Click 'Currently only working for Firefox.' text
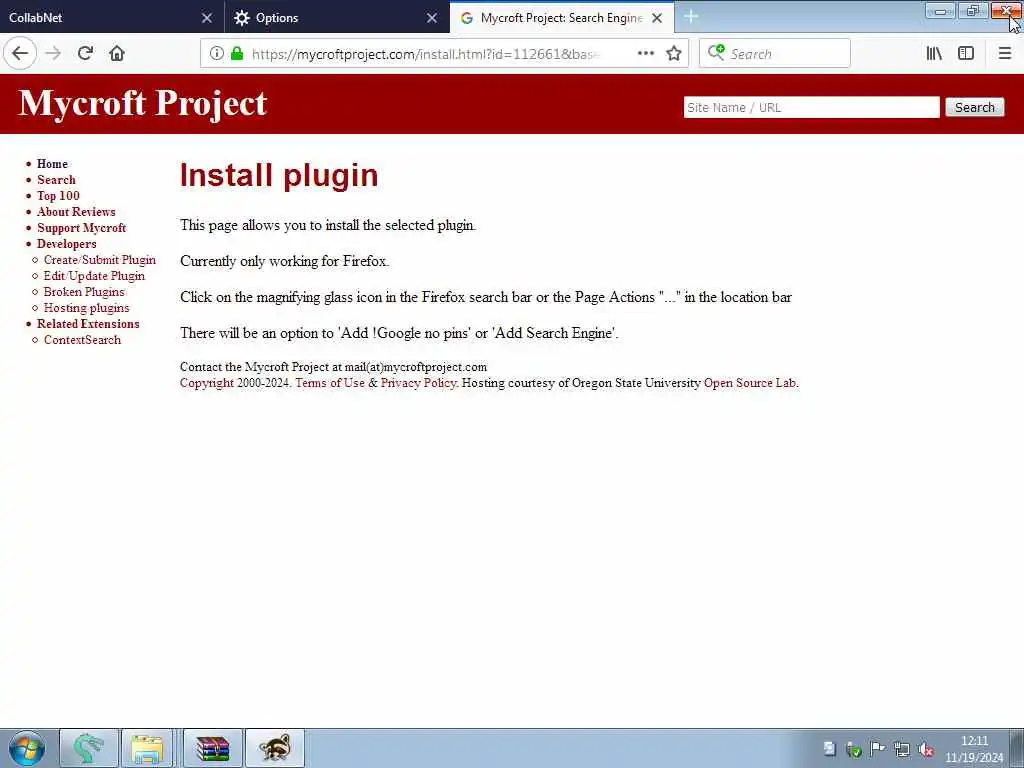The image size is (1024, 768). (284, 261)
